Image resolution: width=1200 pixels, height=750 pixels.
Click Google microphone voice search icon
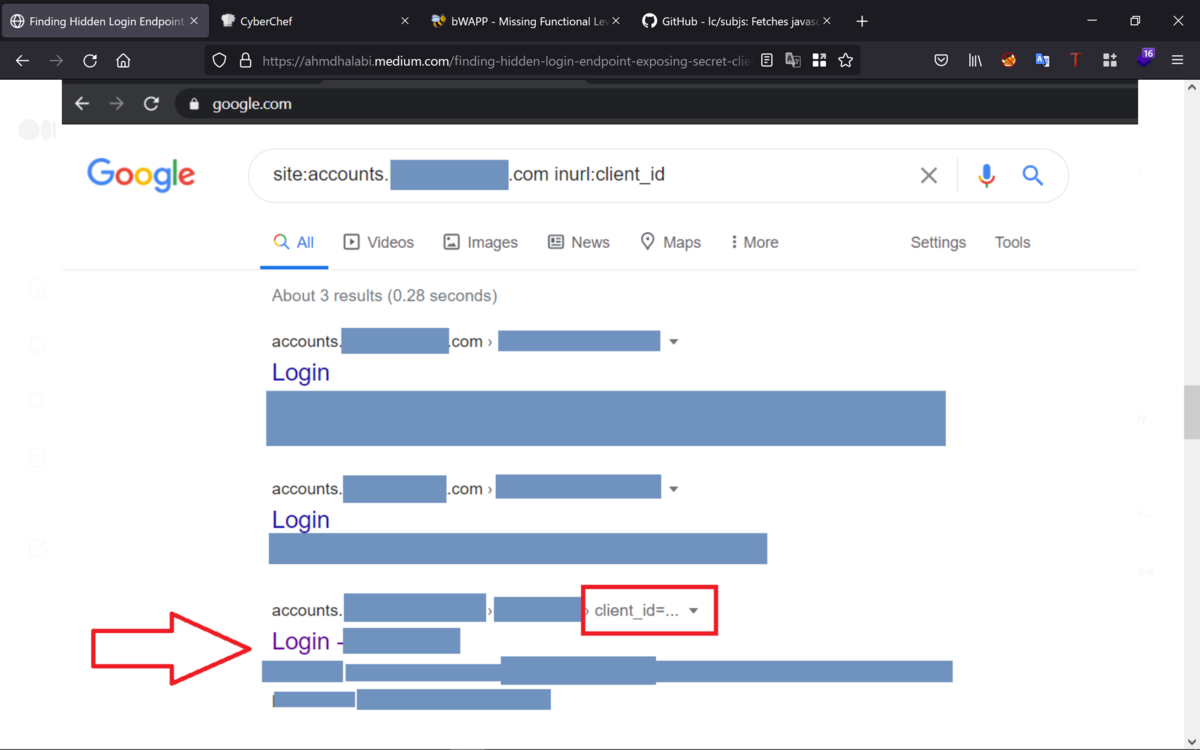[986, 175]
